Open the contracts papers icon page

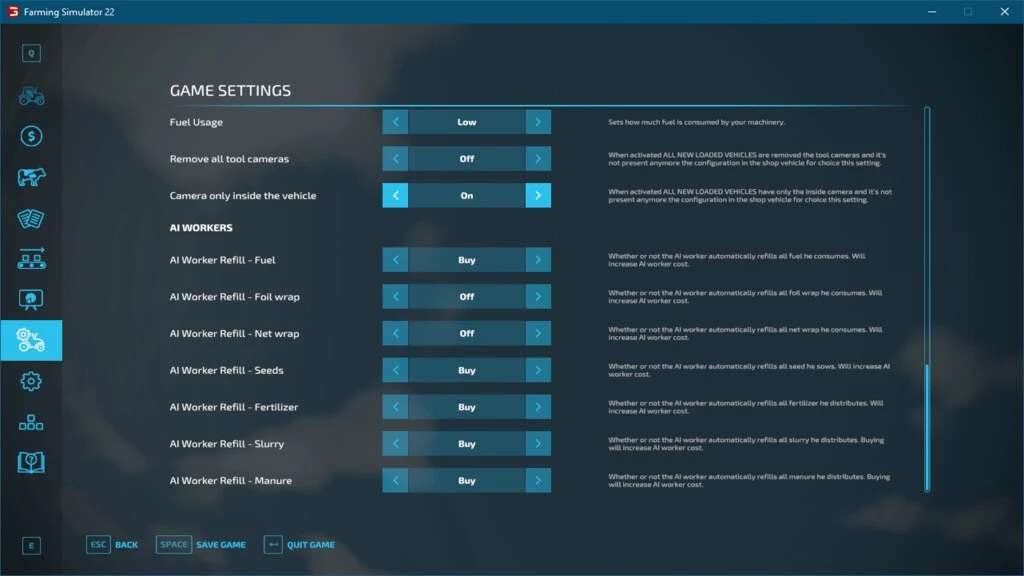pos(31,218)
